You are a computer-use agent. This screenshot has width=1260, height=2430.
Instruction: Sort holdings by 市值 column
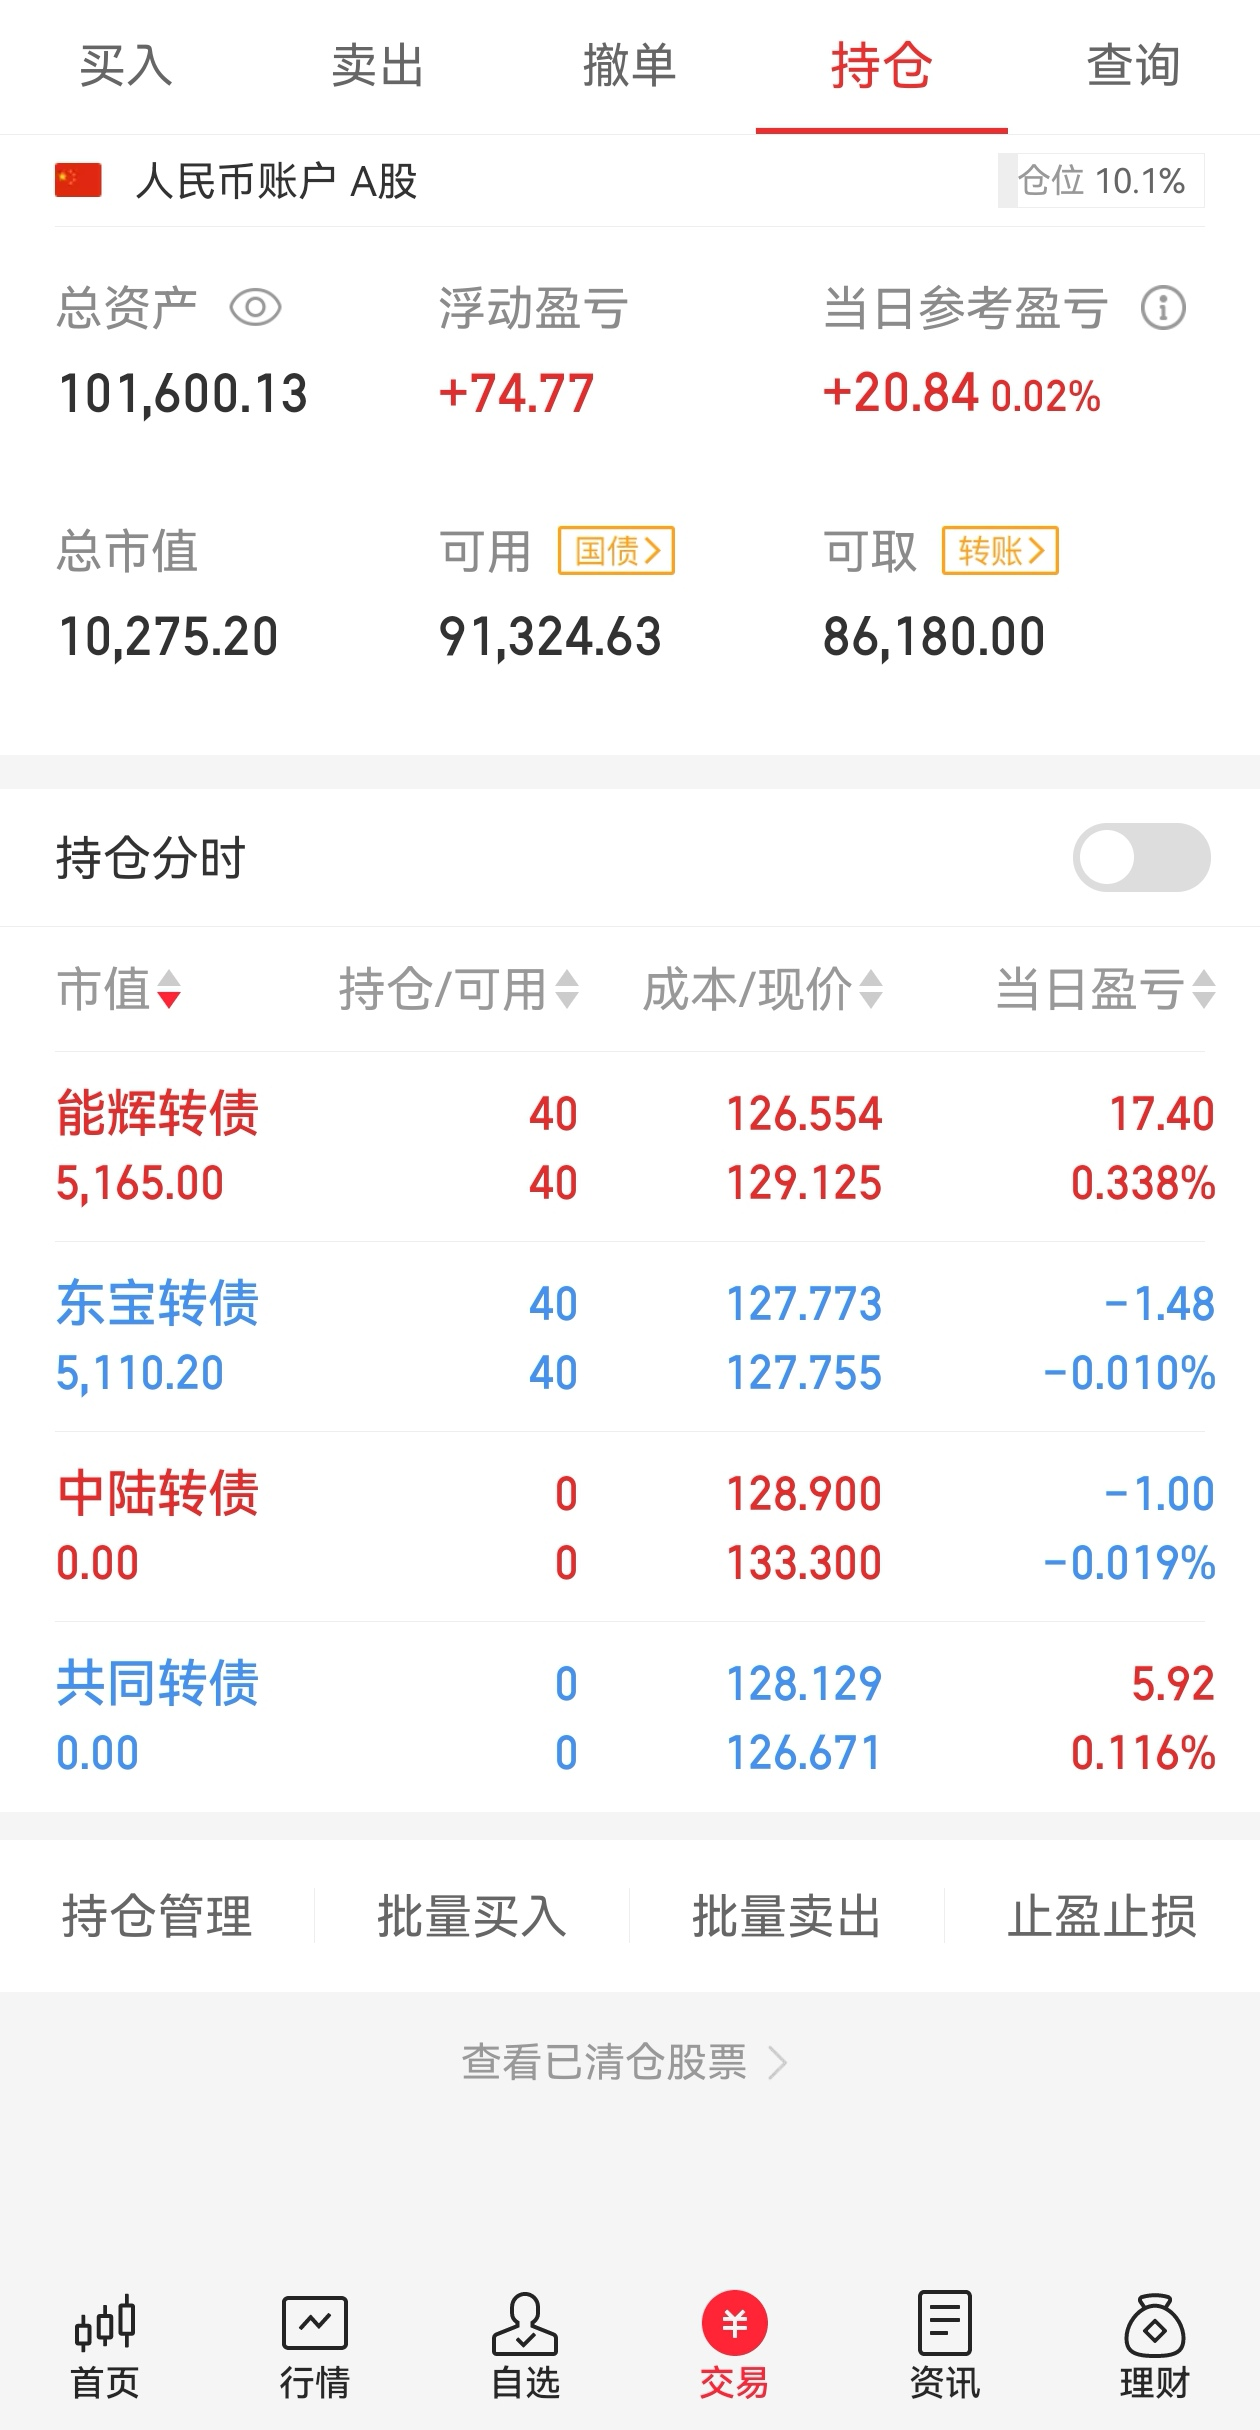click(118, 990)
